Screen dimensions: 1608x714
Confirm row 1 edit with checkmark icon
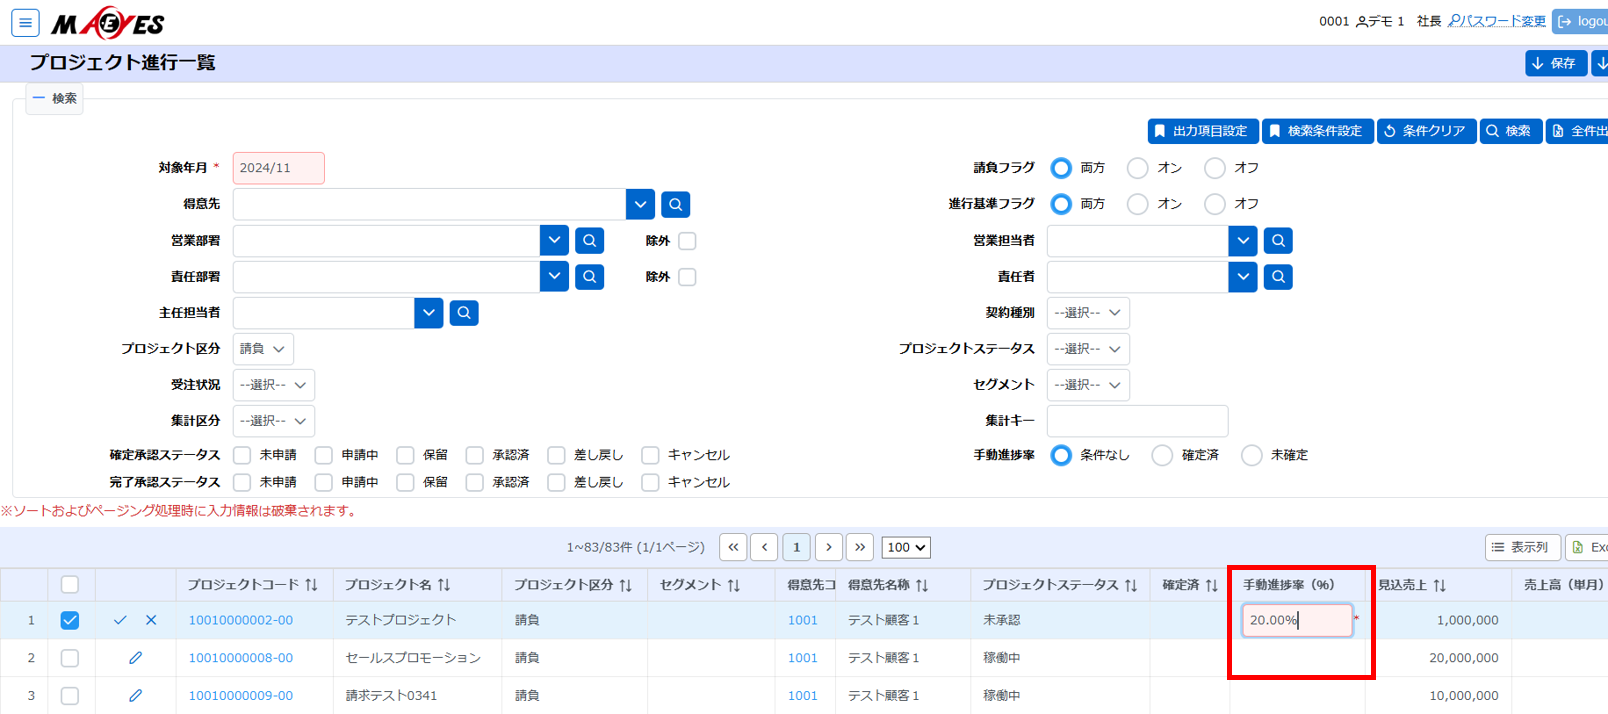(120, 620)
